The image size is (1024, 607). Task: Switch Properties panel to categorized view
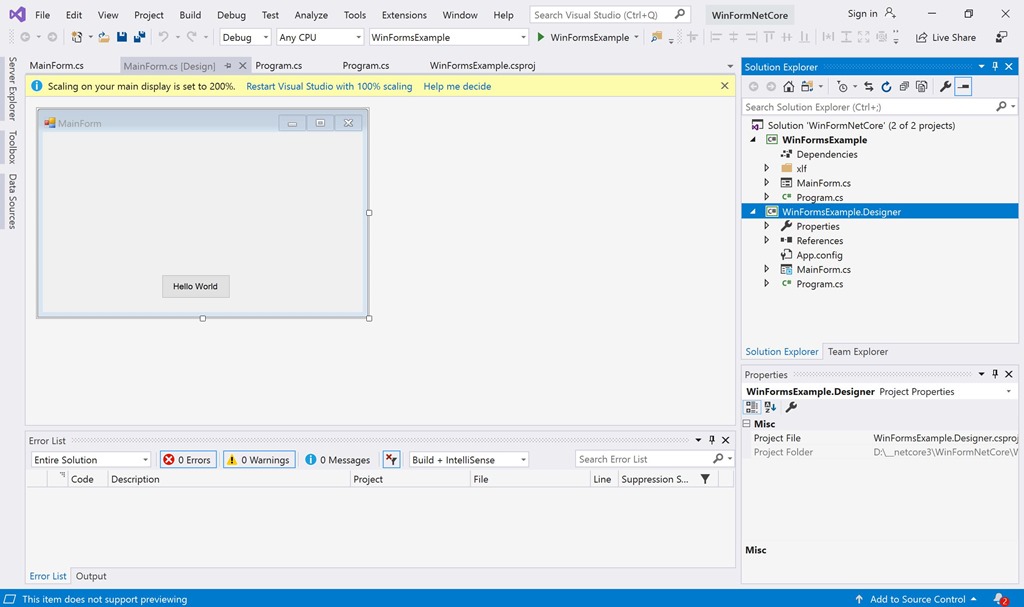(751, 407)
